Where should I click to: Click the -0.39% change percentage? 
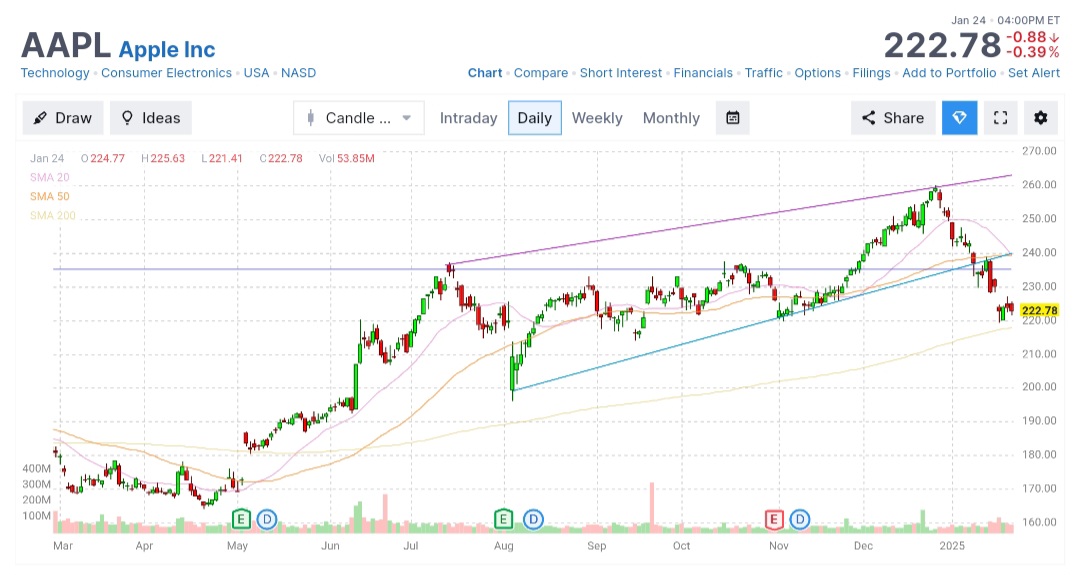tap(1032, 52)
